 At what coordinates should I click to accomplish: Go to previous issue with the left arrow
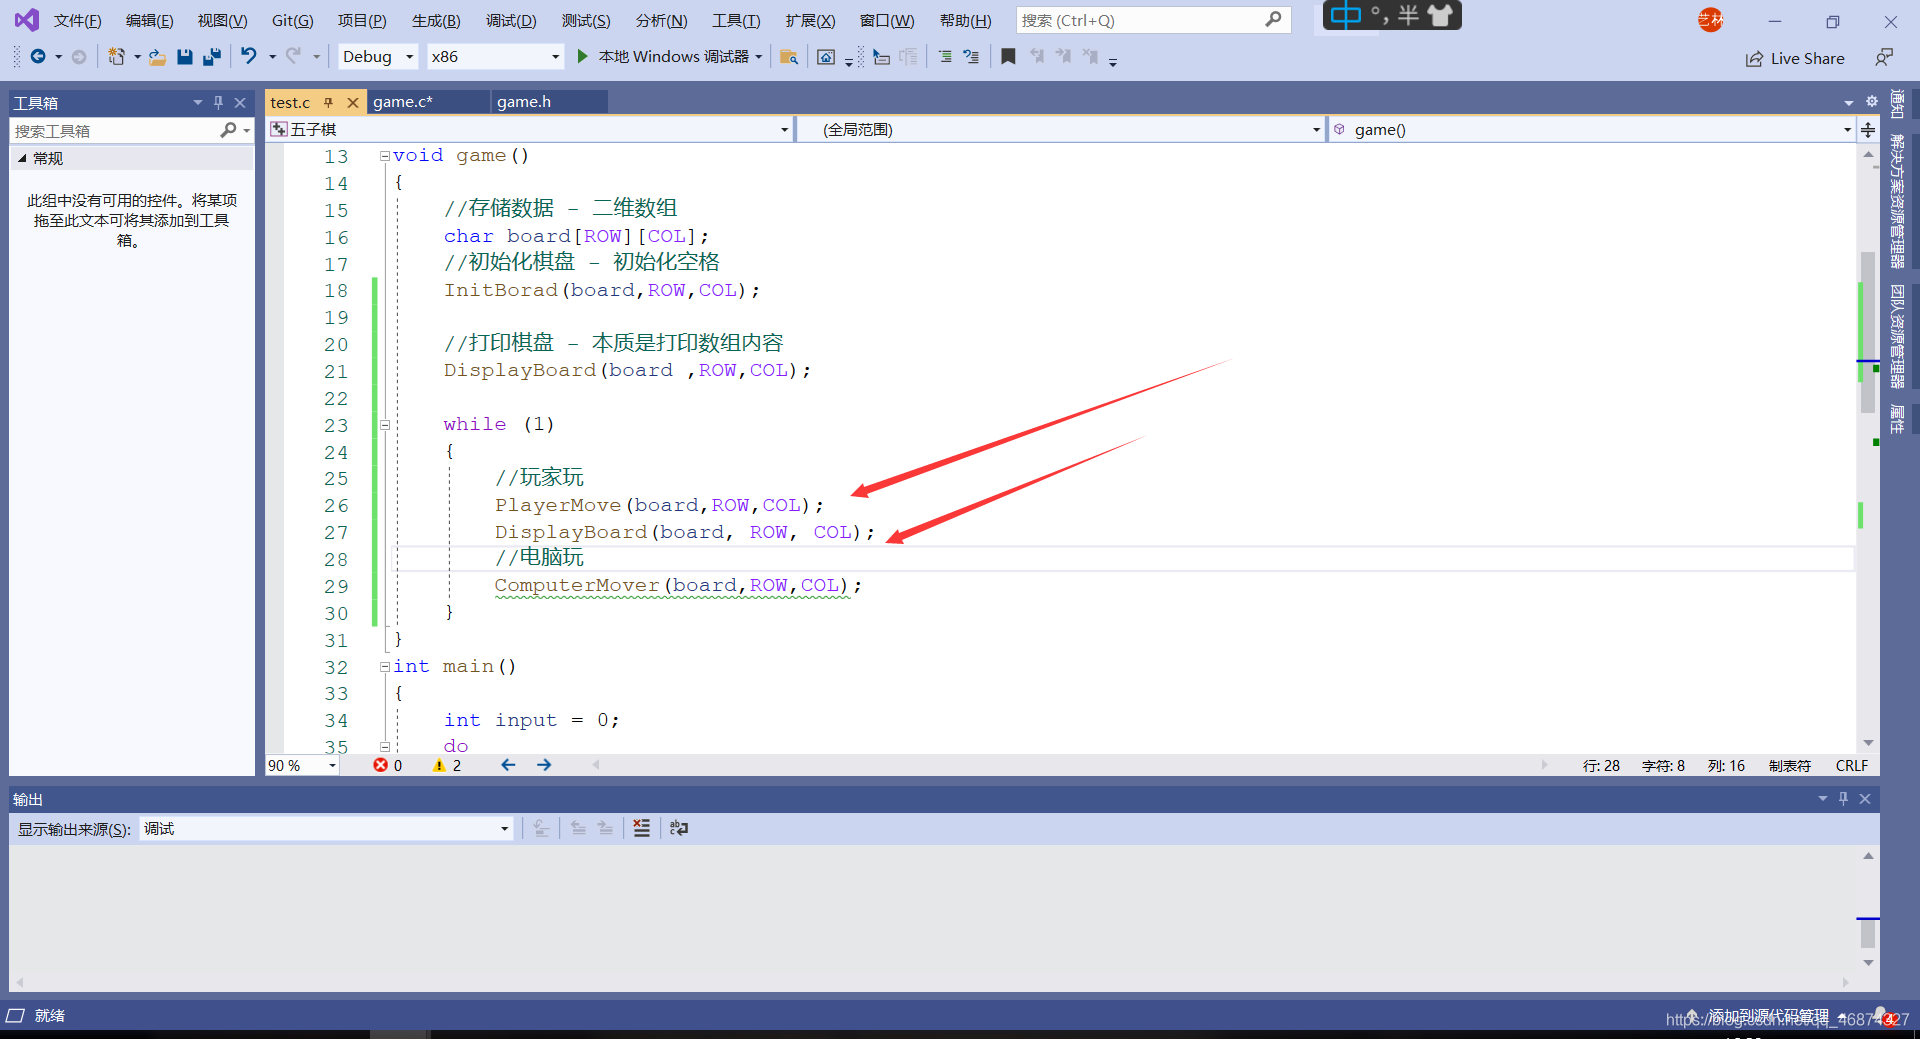point(508,765)
